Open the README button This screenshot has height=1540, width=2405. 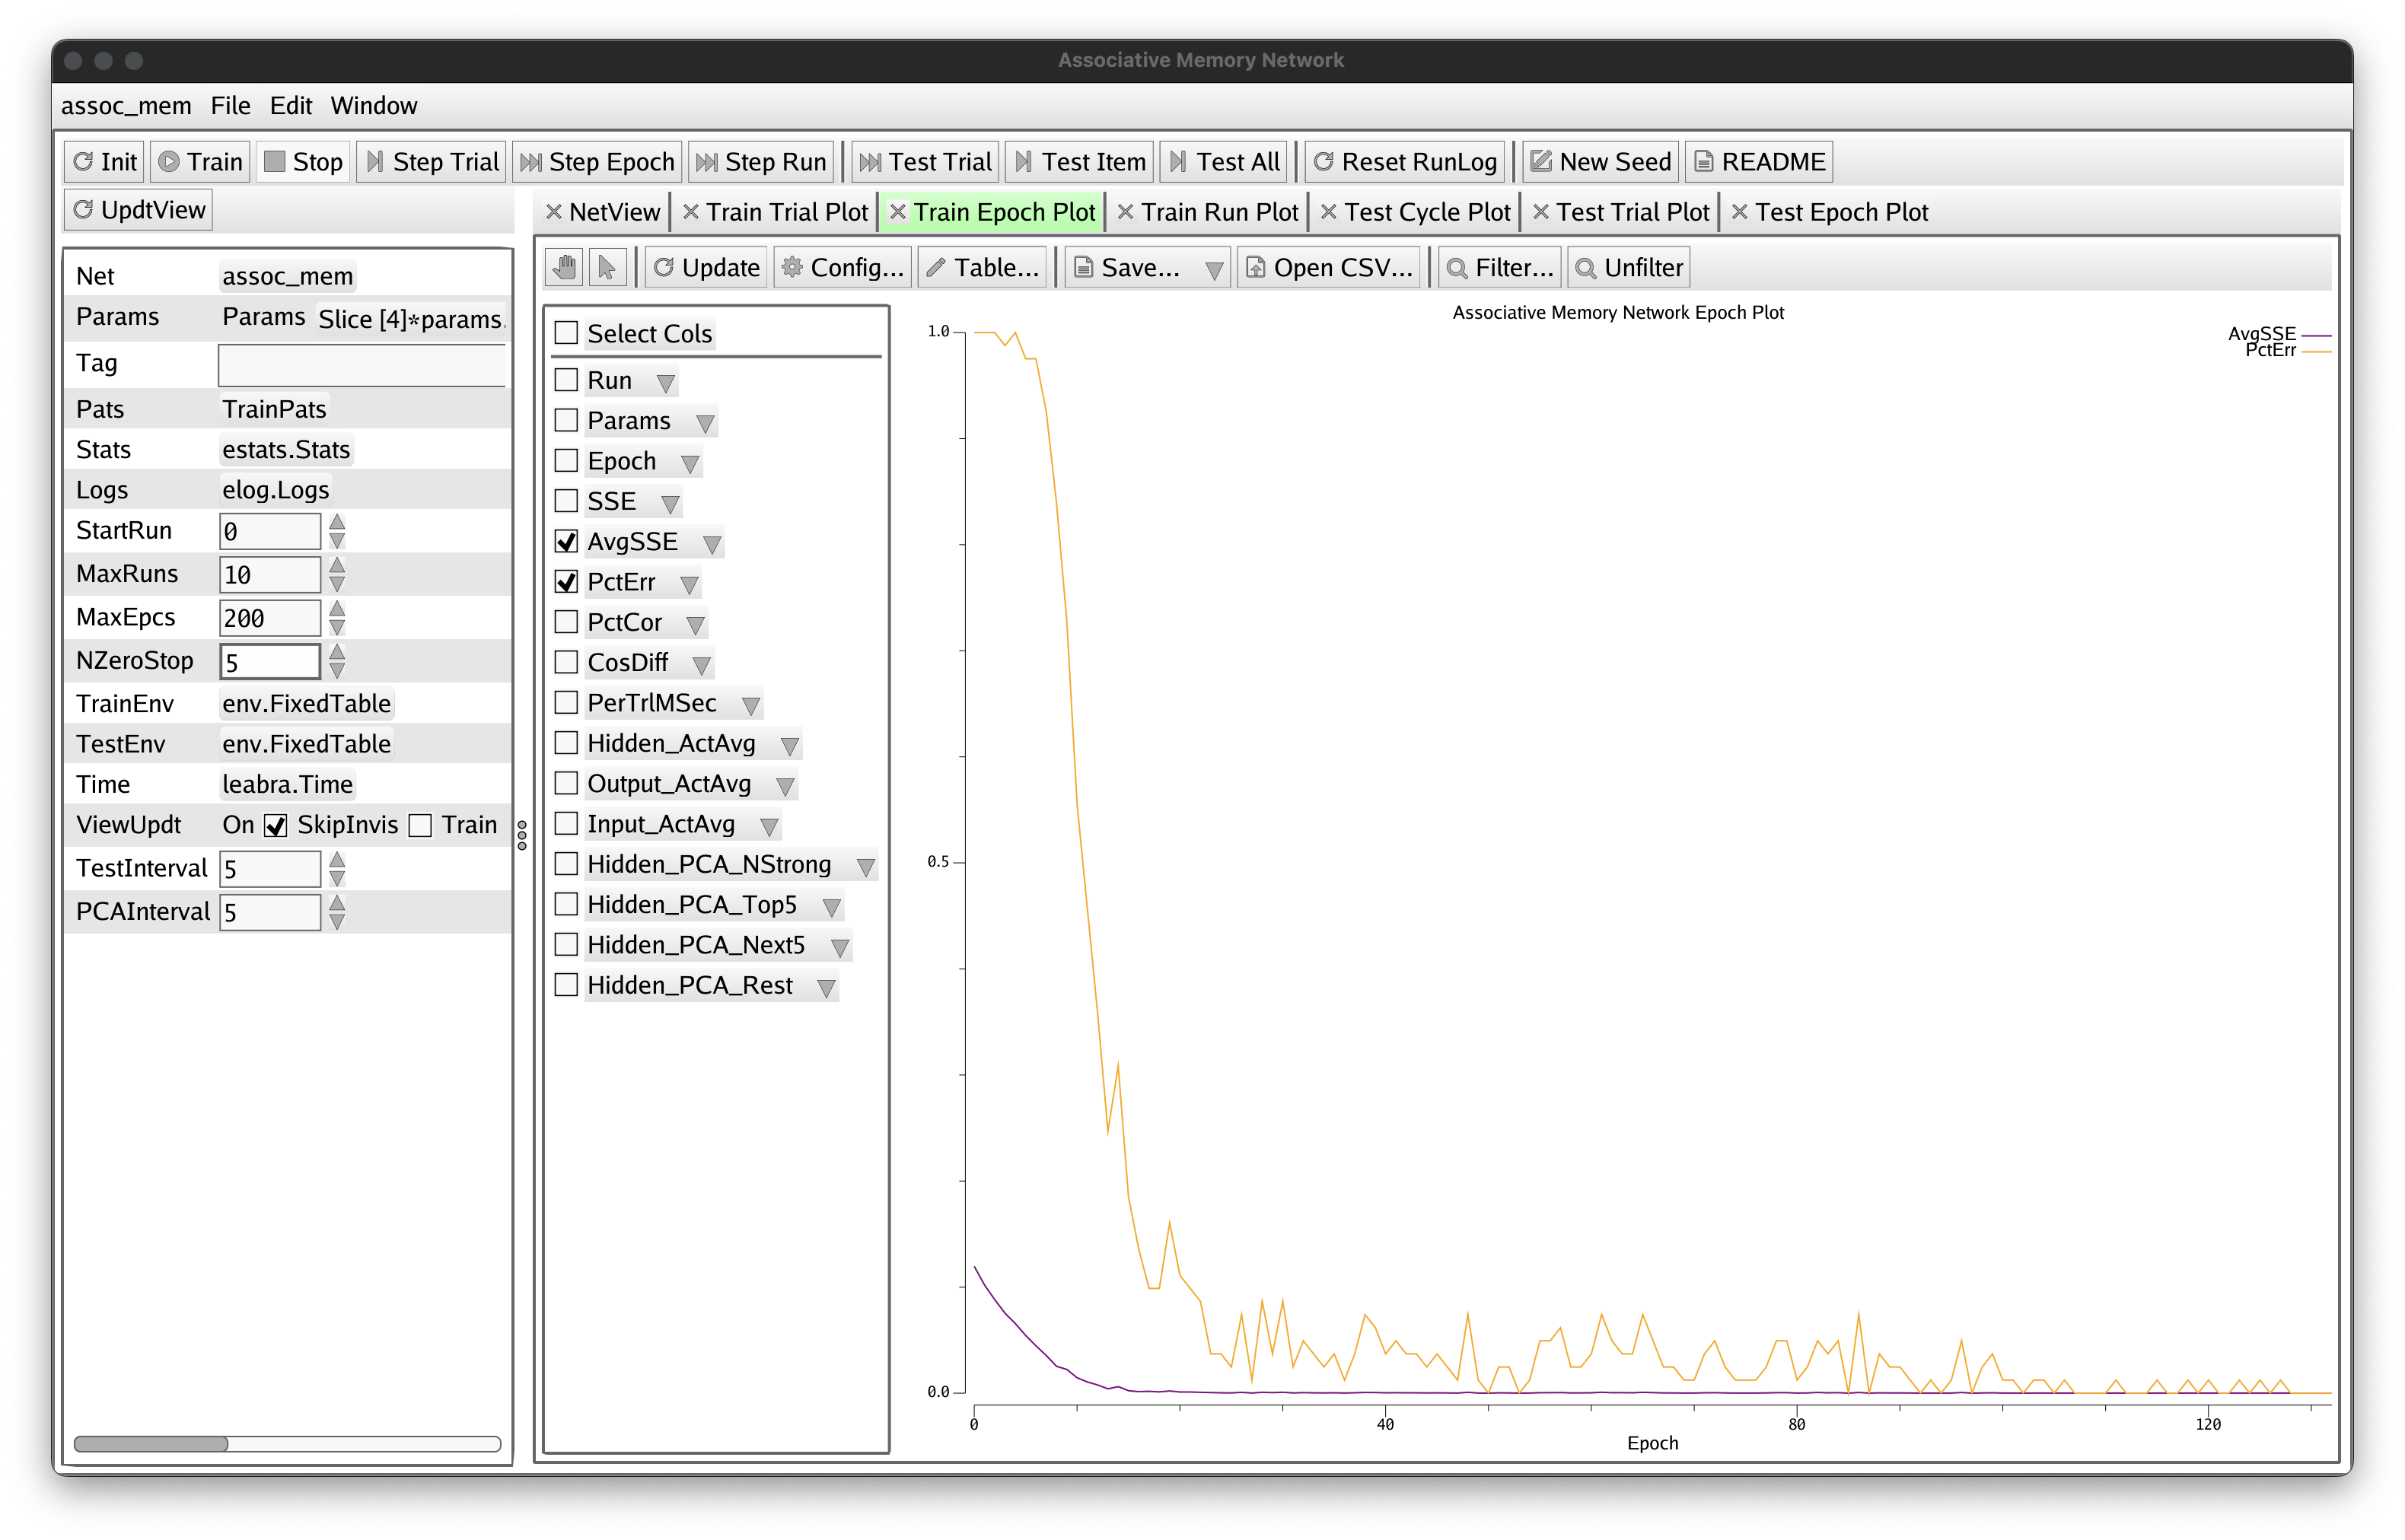1758,162
